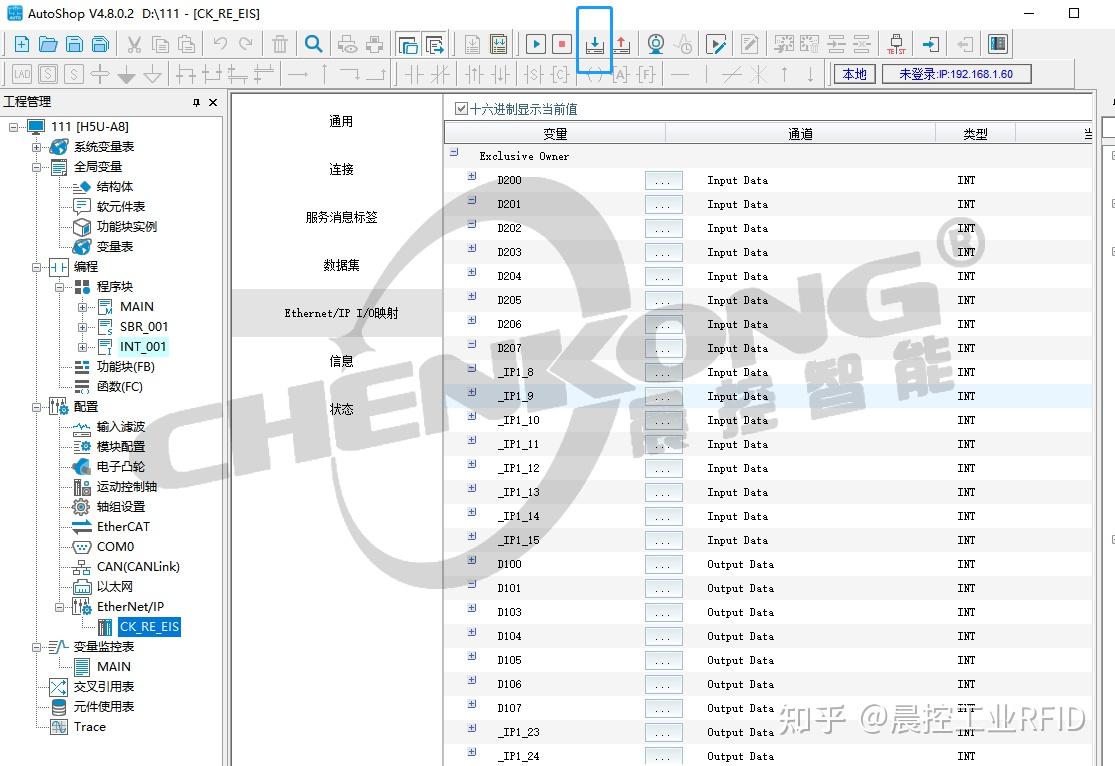Click the 本地 button
The width and height of the screenshot is (1115, 766).
[854, 74]
